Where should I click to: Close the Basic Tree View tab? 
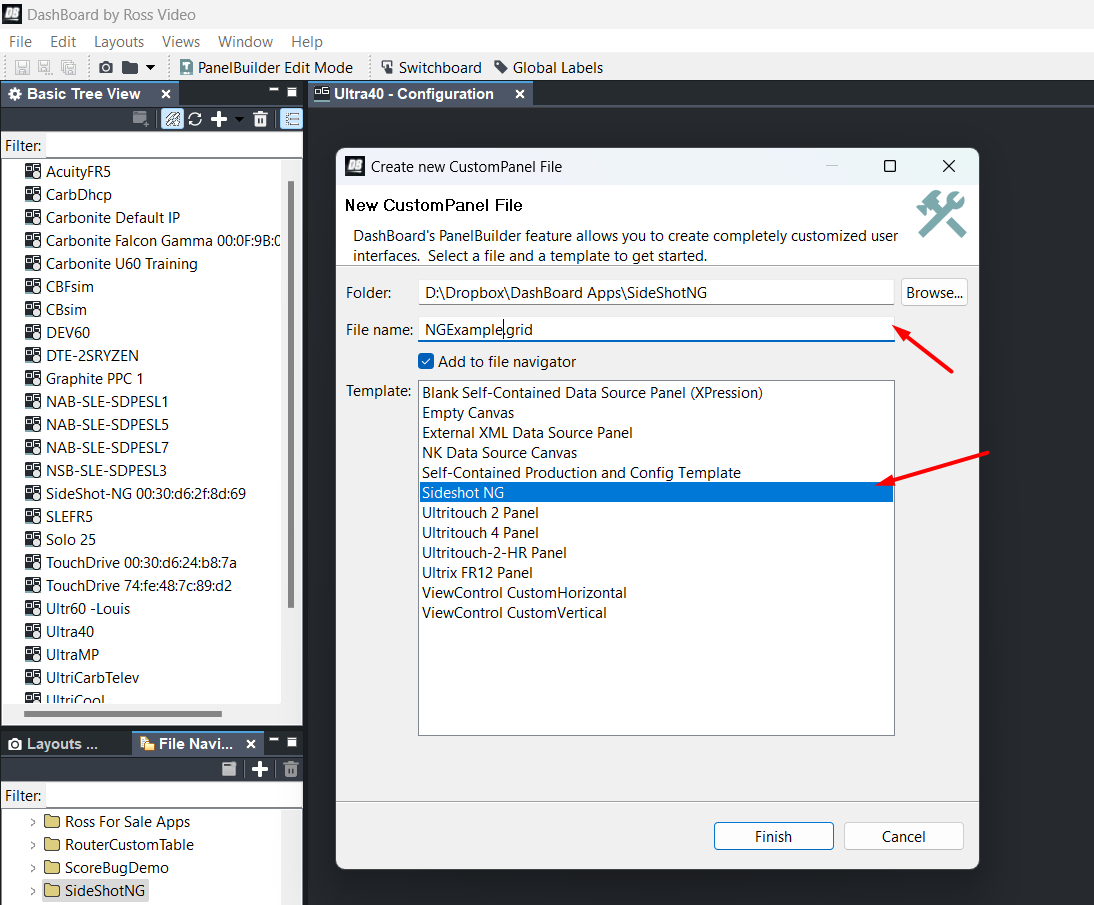(166, 94)
